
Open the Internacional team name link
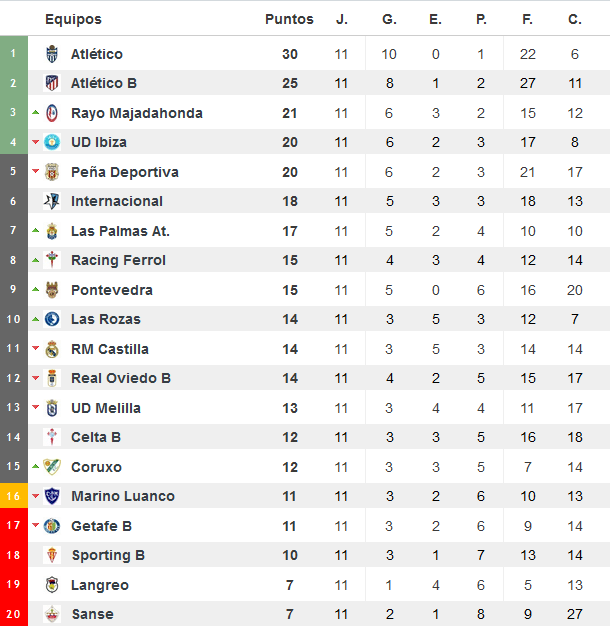117,201
